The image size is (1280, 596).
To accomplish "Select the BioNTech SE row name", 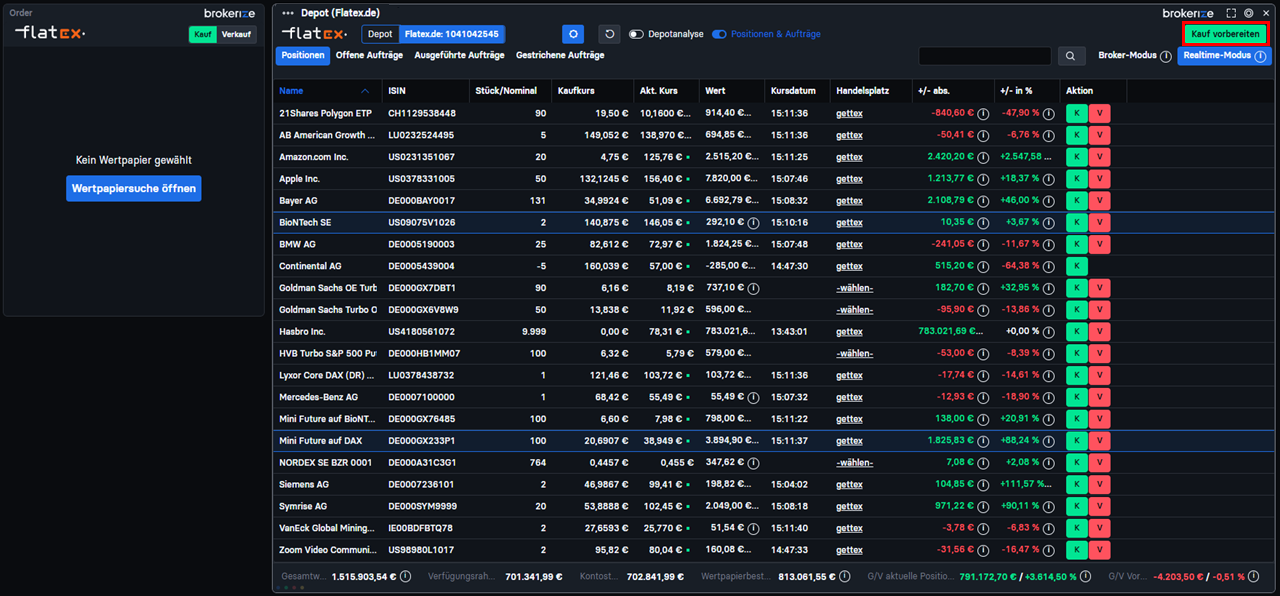I will (x=305, y=222).
